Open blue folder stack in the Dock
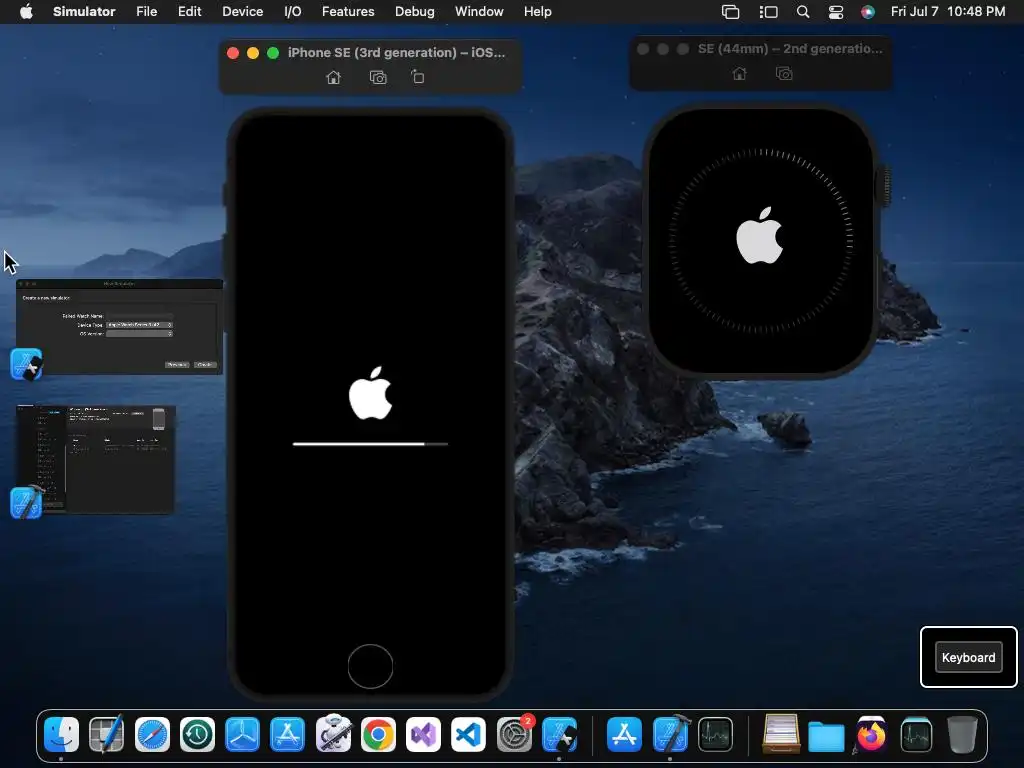 826,737
